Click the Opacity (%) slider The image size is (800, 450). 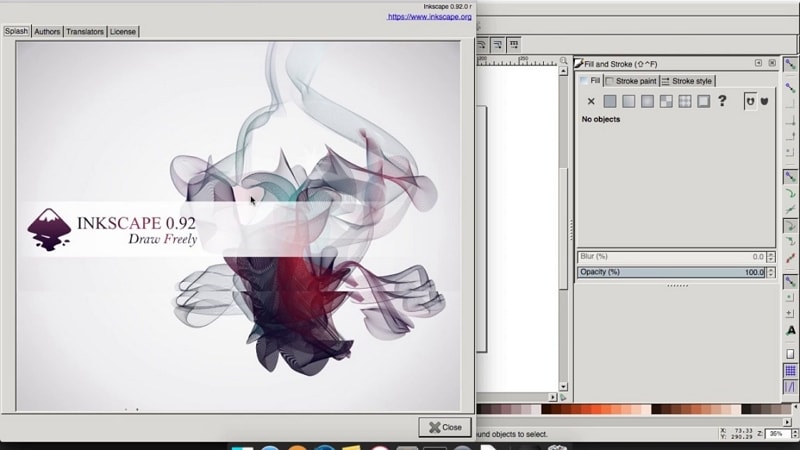(x=672, y=272)
